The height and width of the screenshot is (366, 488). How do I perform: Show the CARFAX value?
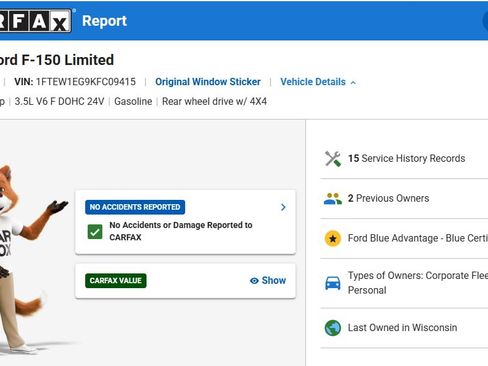(268, 281)
